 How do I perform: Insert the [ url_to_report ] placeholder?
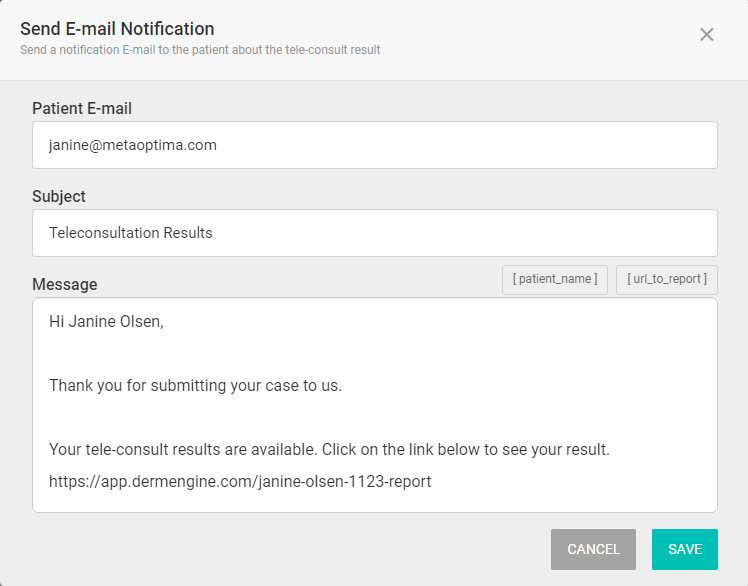[x=667, y=280]
